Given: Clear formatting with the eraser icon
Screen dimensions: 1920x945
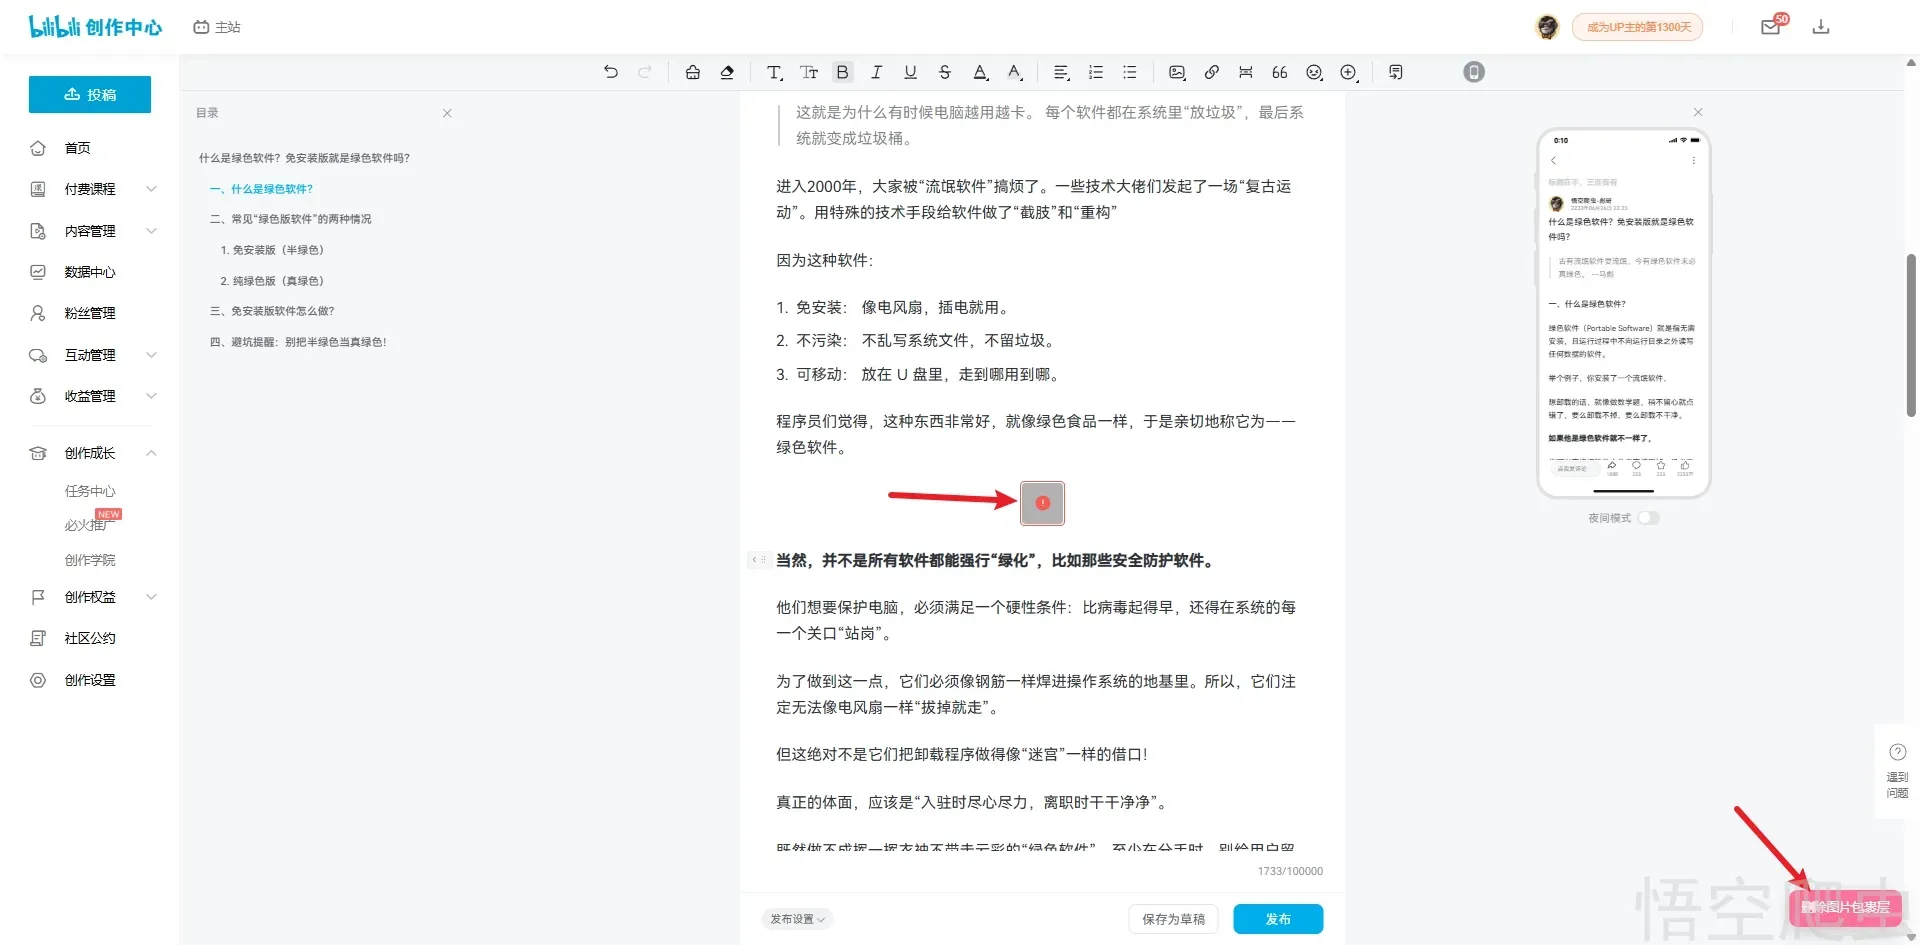Looking at the screenshot, I should tap(727, 72).
